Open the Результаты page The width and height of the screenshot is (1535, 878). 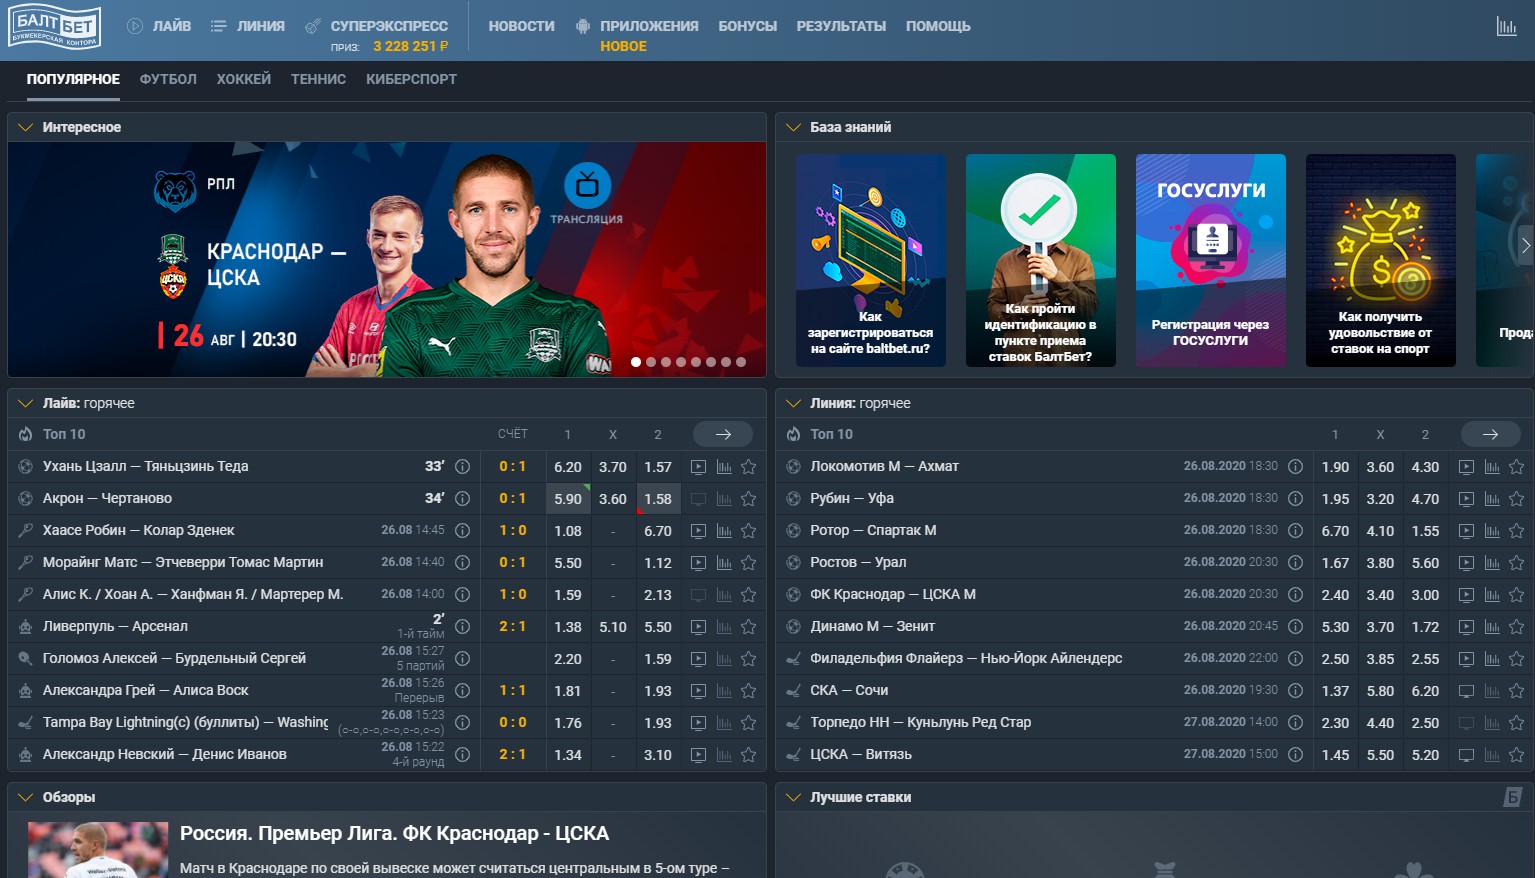tap(841, 26)
